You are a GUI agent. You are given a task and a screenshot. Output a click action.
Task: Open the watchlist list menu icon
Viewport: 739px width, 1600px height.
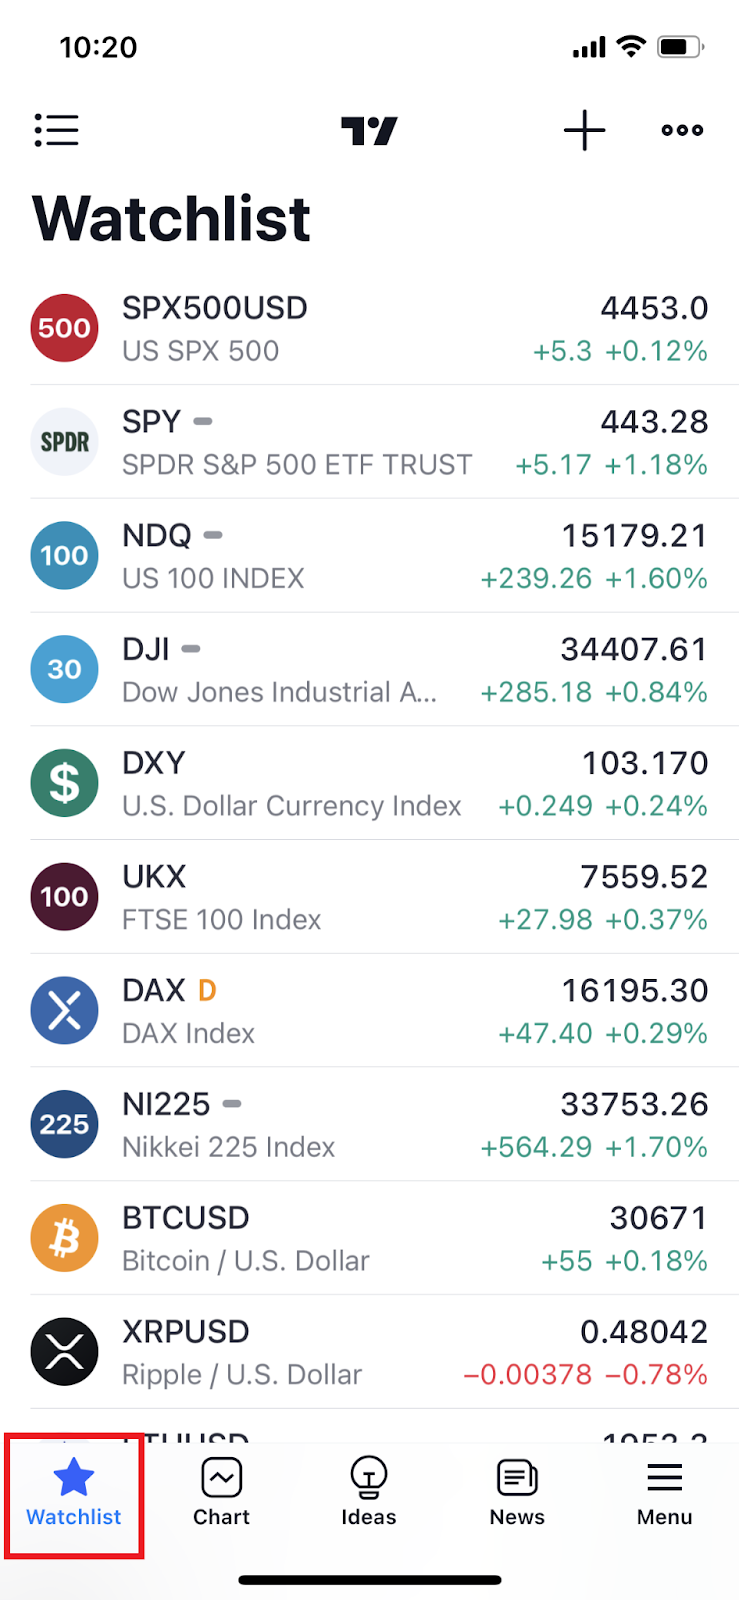click(x=56, y=130)
